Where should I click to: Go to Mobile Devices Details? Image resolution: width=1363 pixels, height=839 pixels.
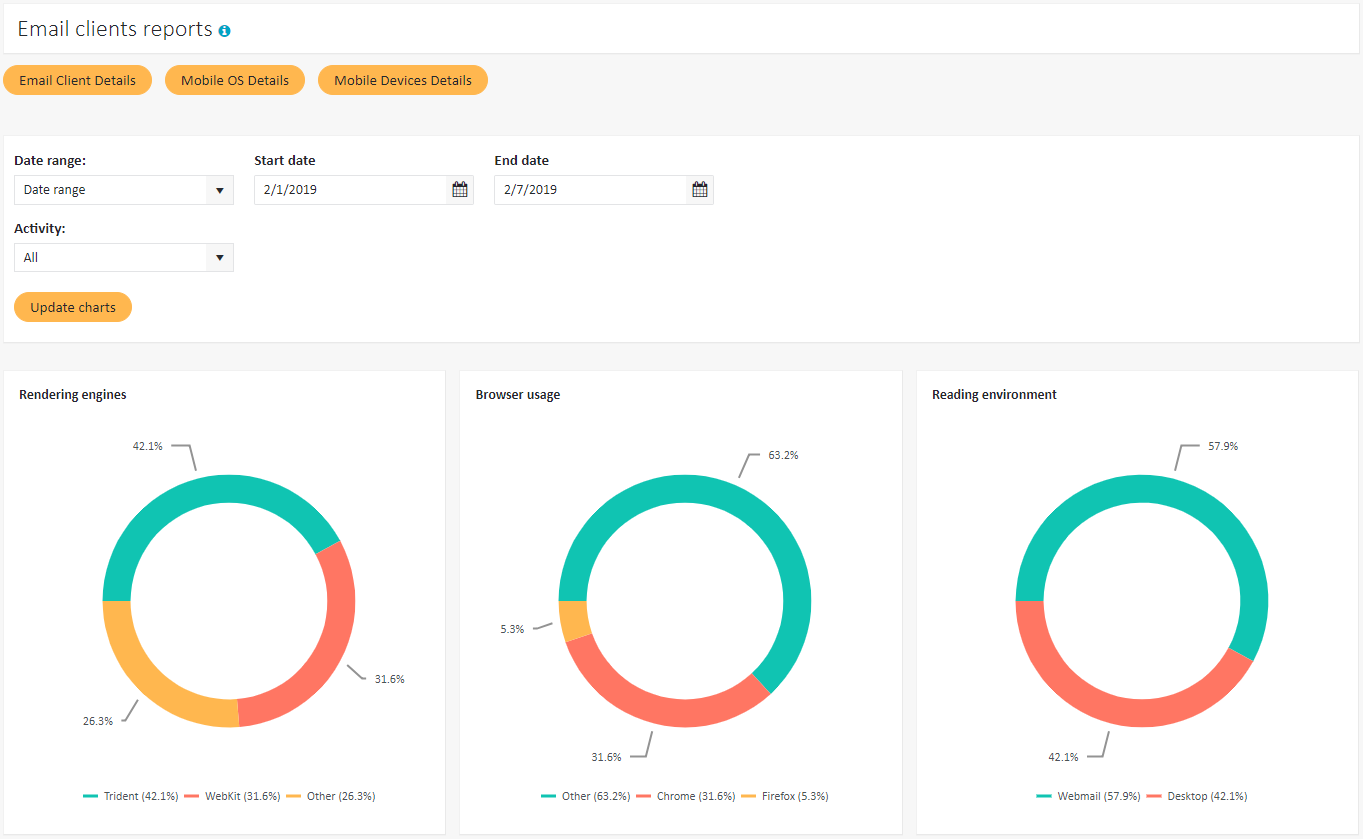tap(403, 81)
